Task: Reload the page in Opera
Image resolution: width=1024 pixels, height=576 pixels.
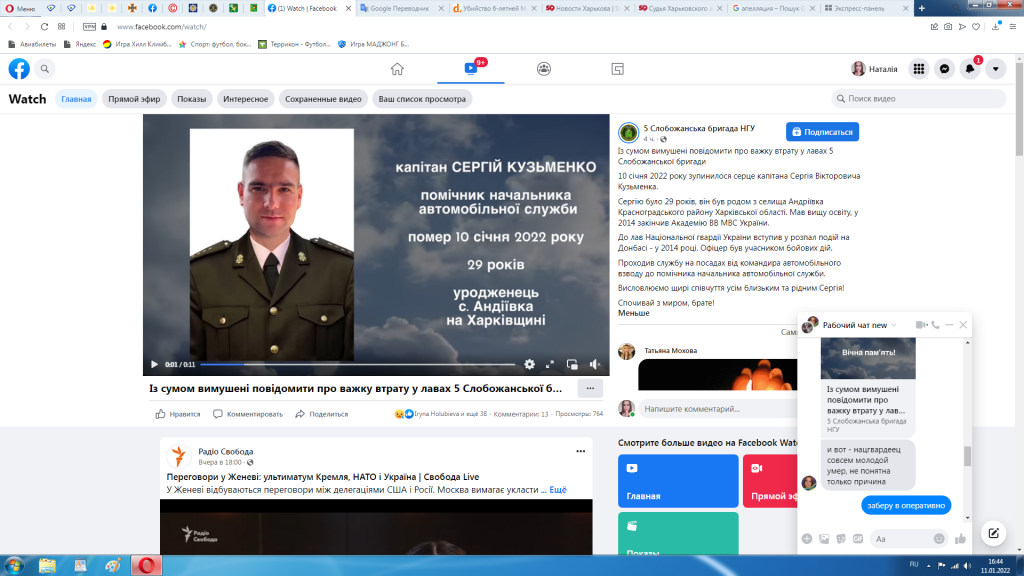Action: (x=44, y=27)
